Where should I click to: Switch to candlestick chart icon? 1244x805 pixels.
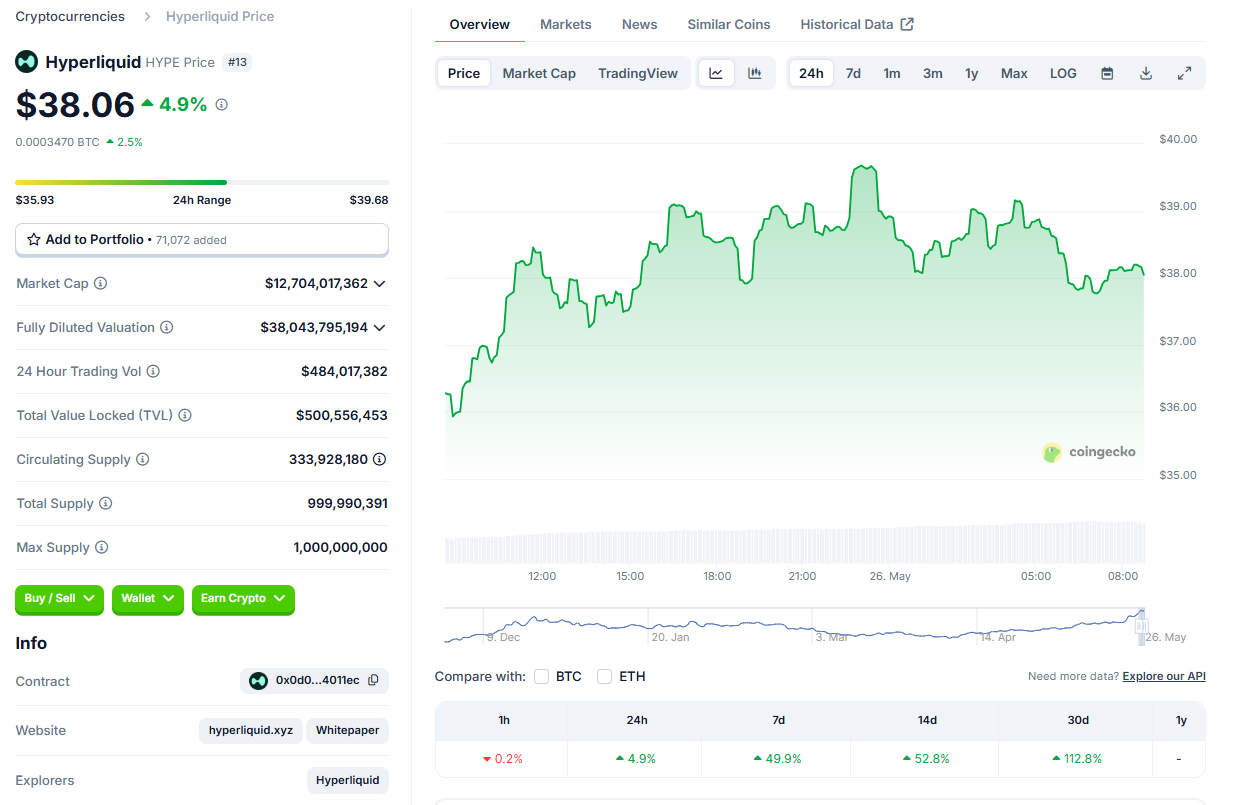click(x=755, y=73)
